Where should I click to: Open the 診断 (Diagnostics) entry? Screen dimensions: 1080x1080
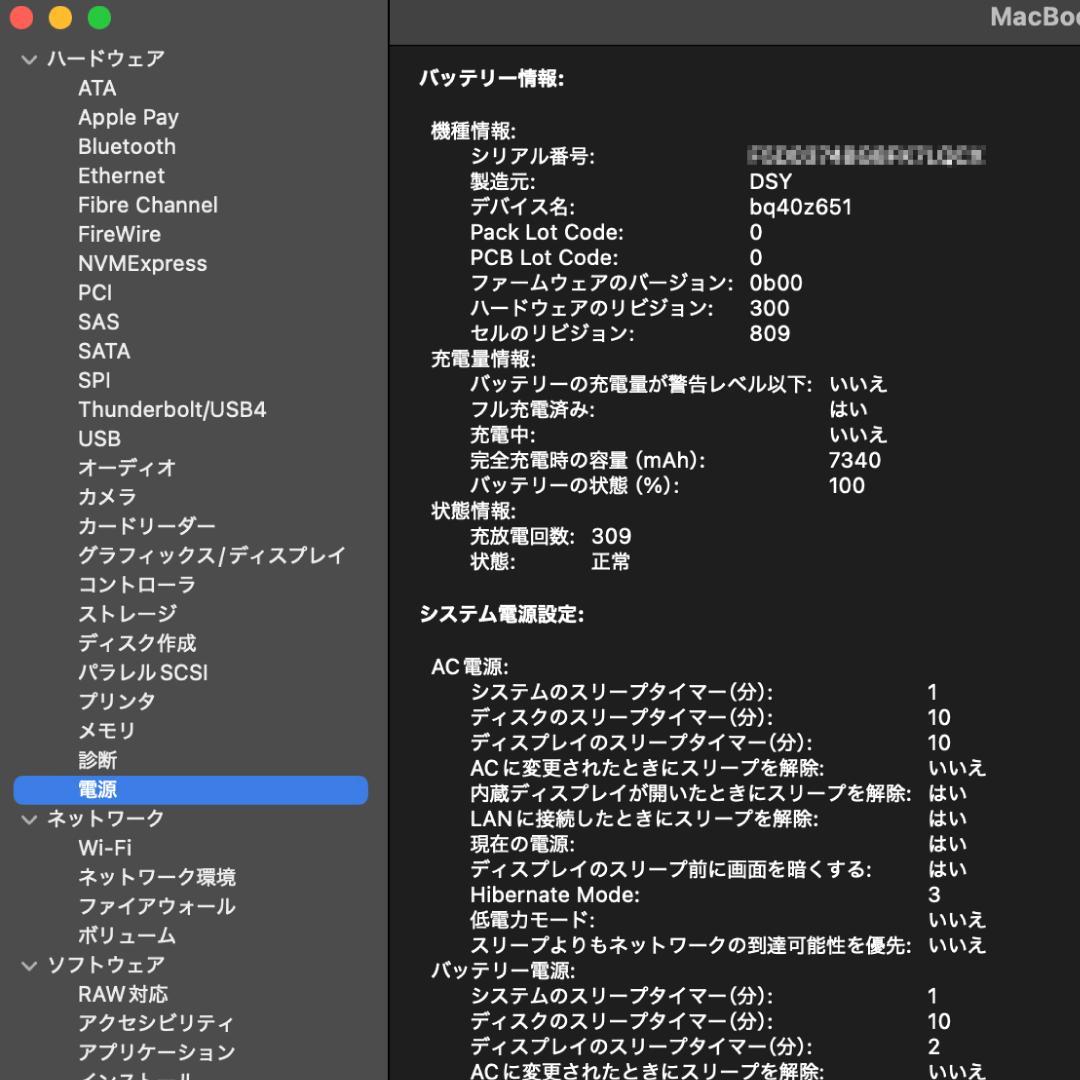[x=97, y=760]
